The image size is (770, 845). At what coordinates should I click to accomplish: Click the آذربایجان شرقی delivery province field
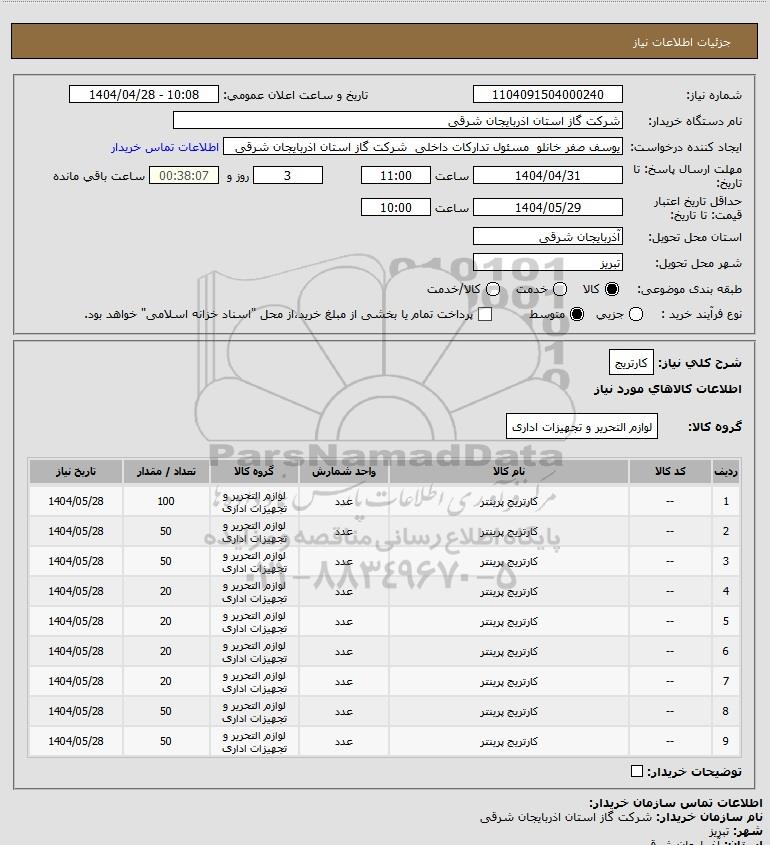point(547,237)
